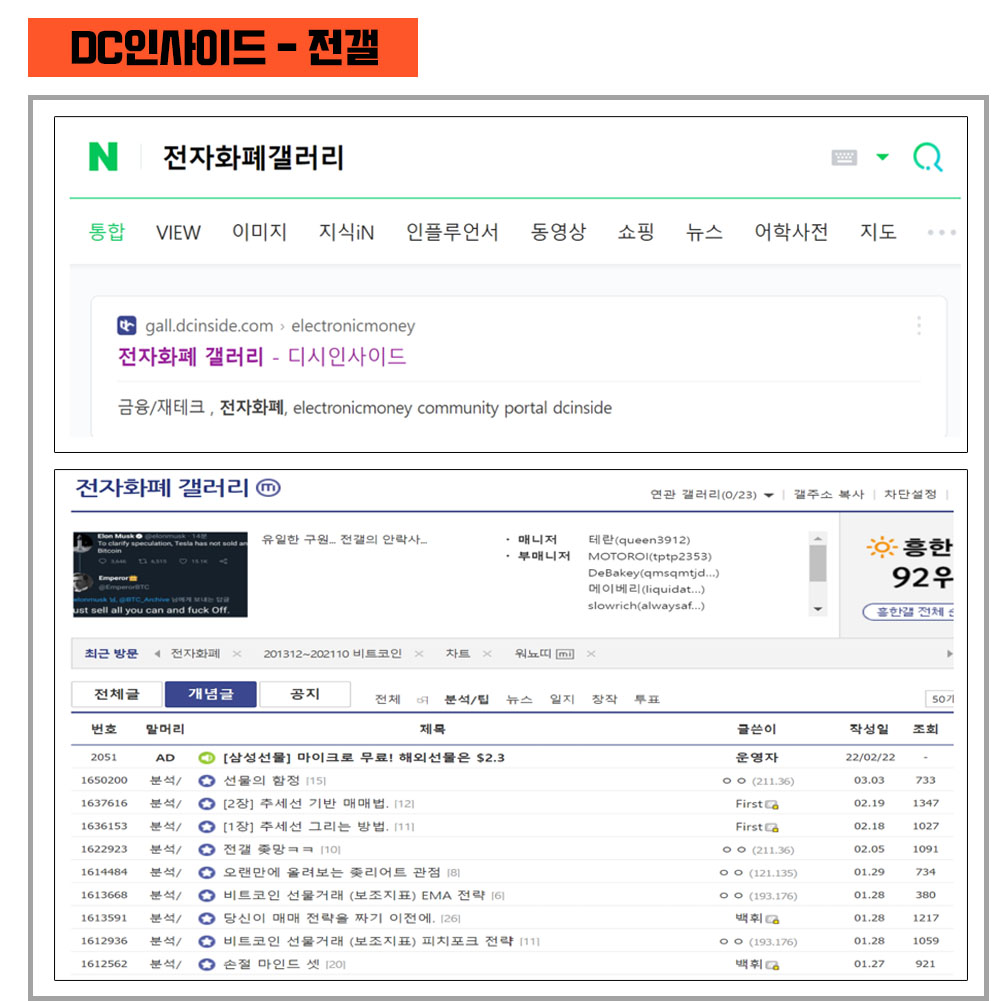The image size is (1008, 1002).
Task: Expand the search history dropdown arrow
Action: (883, 157)
